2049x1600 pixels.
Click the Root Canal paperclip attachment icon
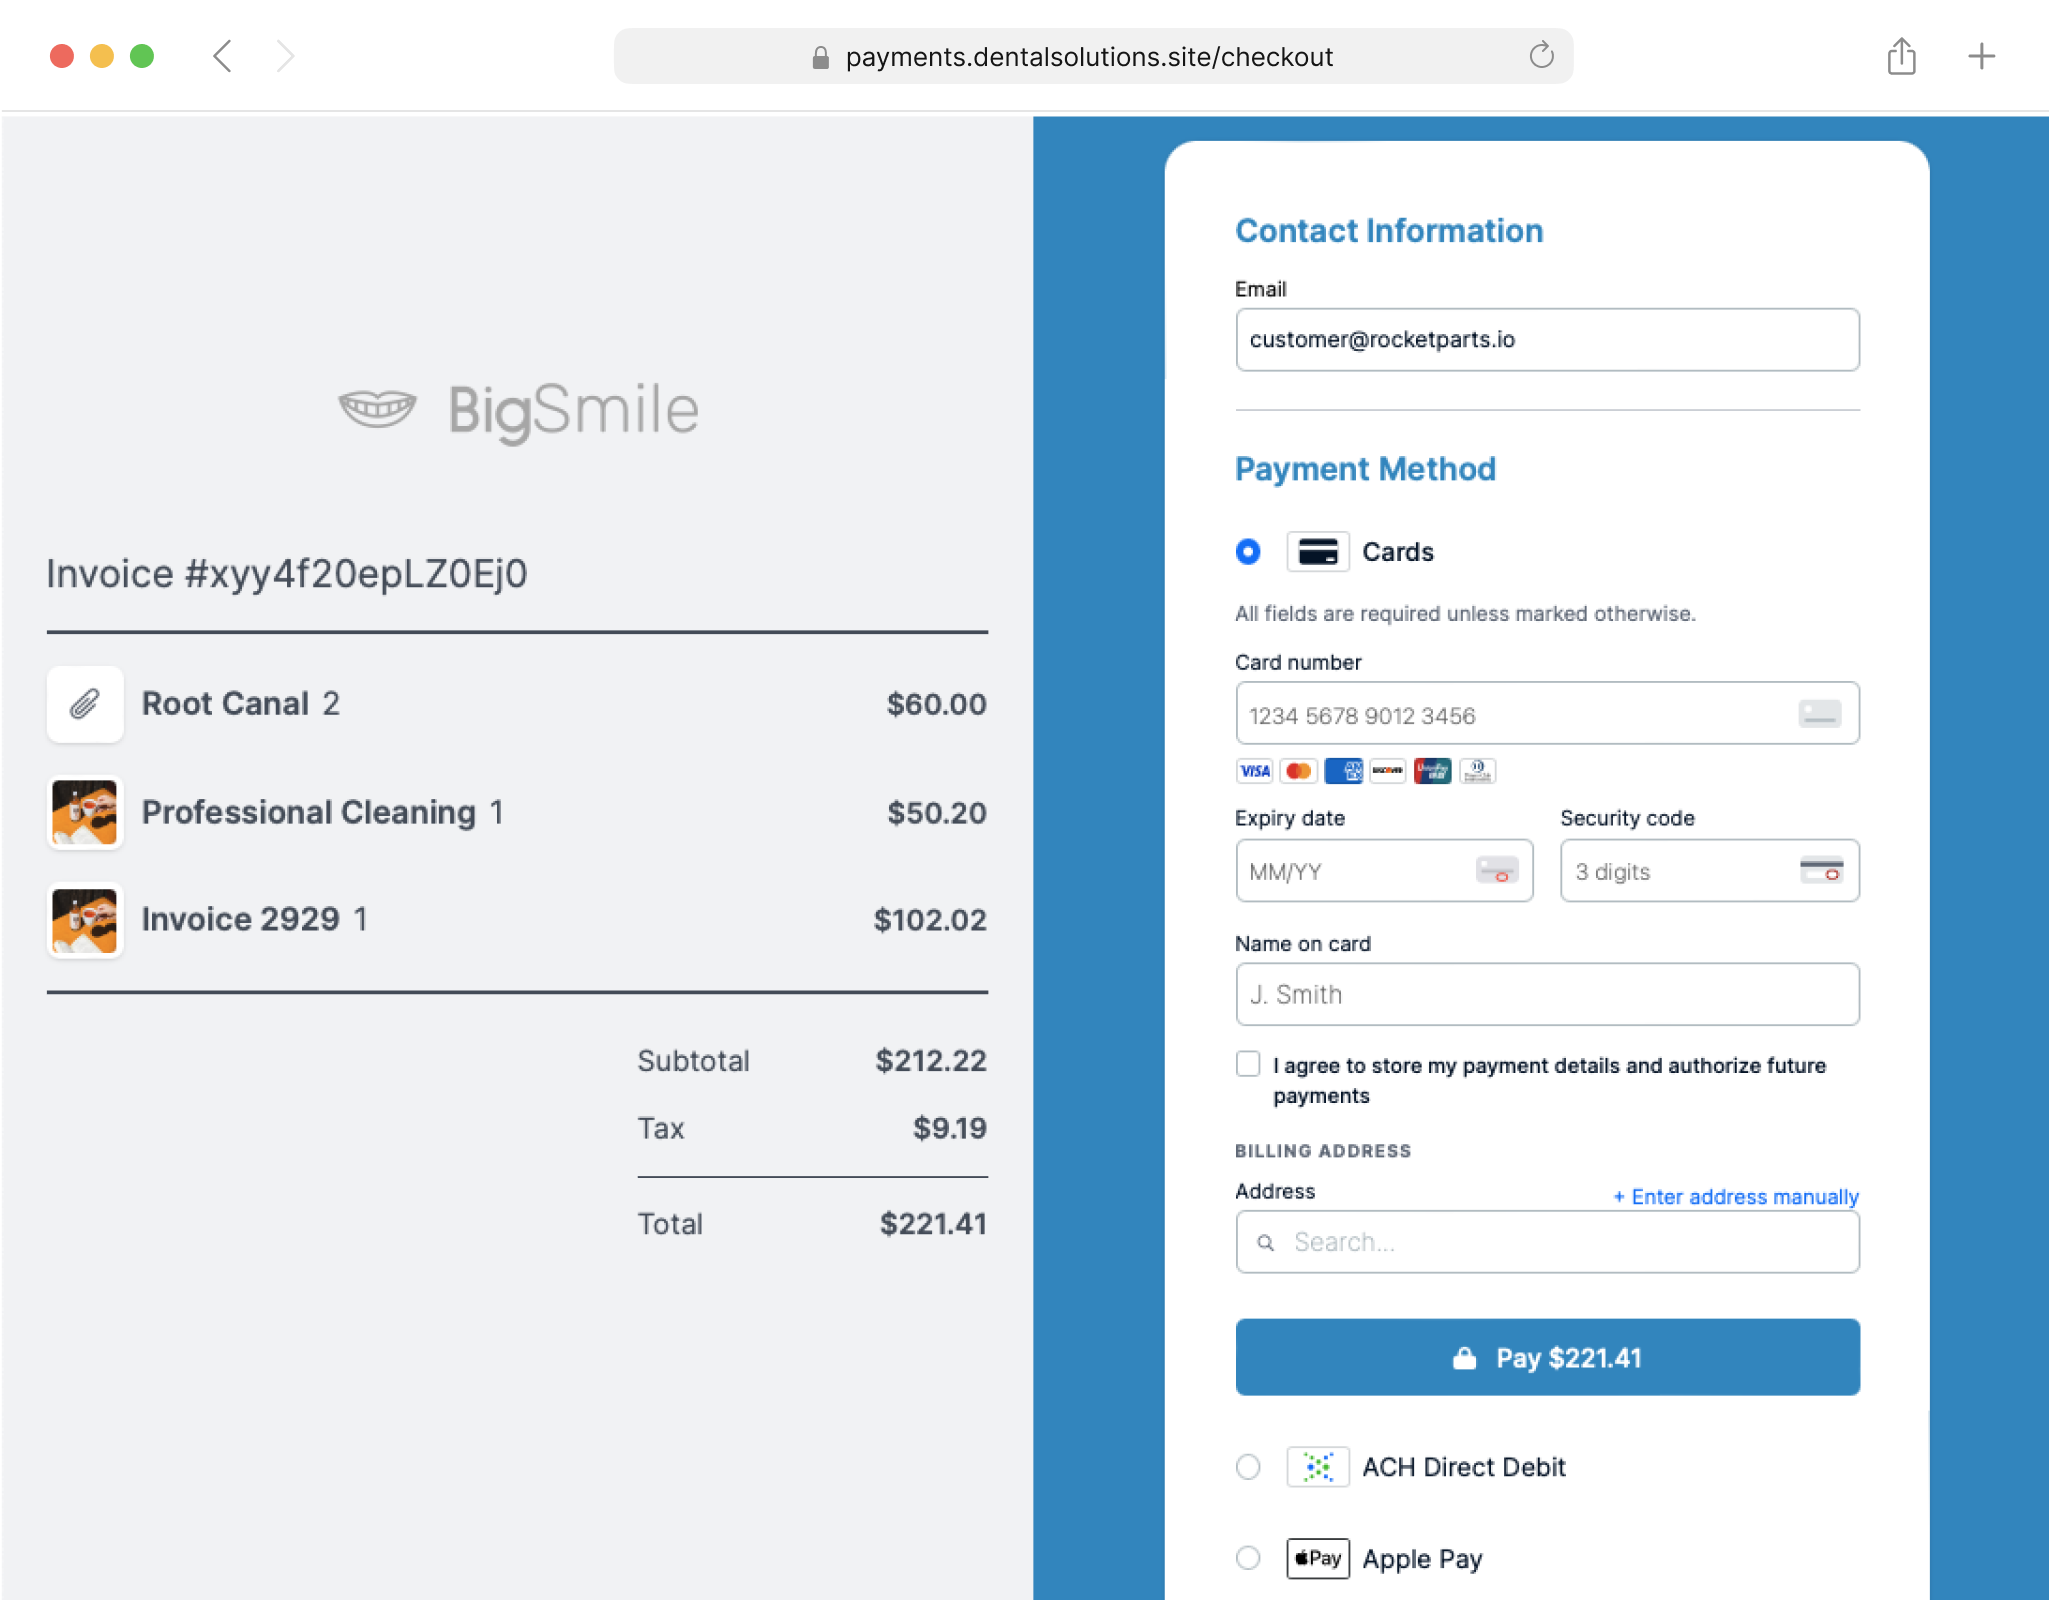(85, 704)
